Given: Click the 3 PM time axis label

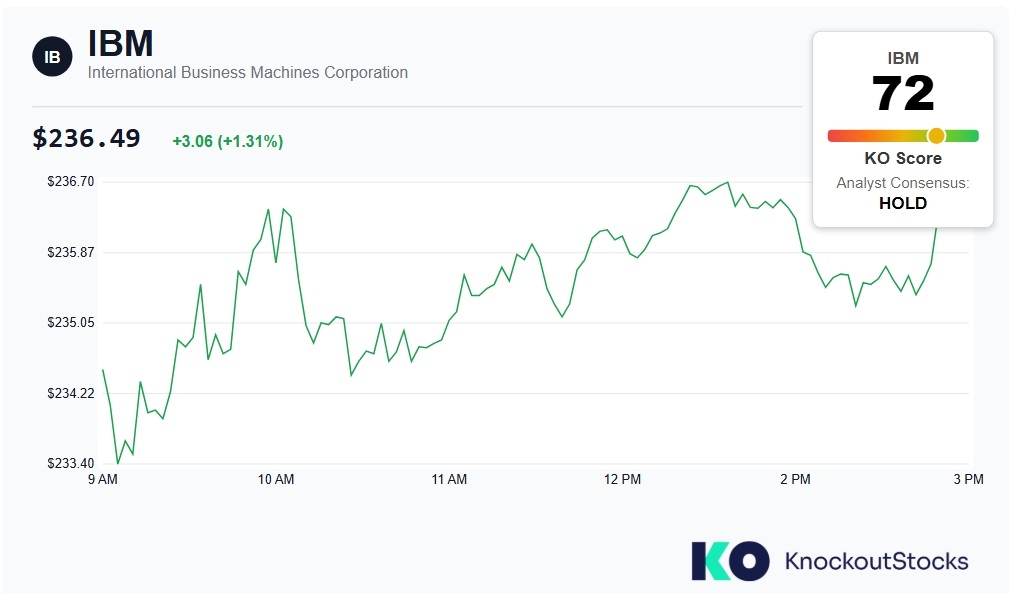Looking at the screenshot, I should 968,479.
